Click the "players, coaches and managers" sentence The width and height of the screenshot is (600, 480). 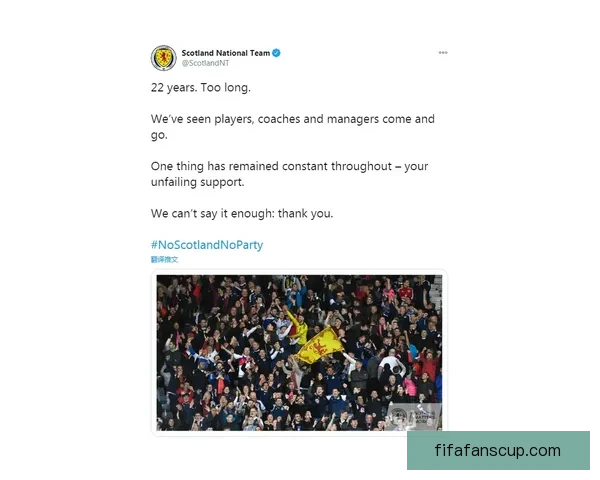coord(293,127)
